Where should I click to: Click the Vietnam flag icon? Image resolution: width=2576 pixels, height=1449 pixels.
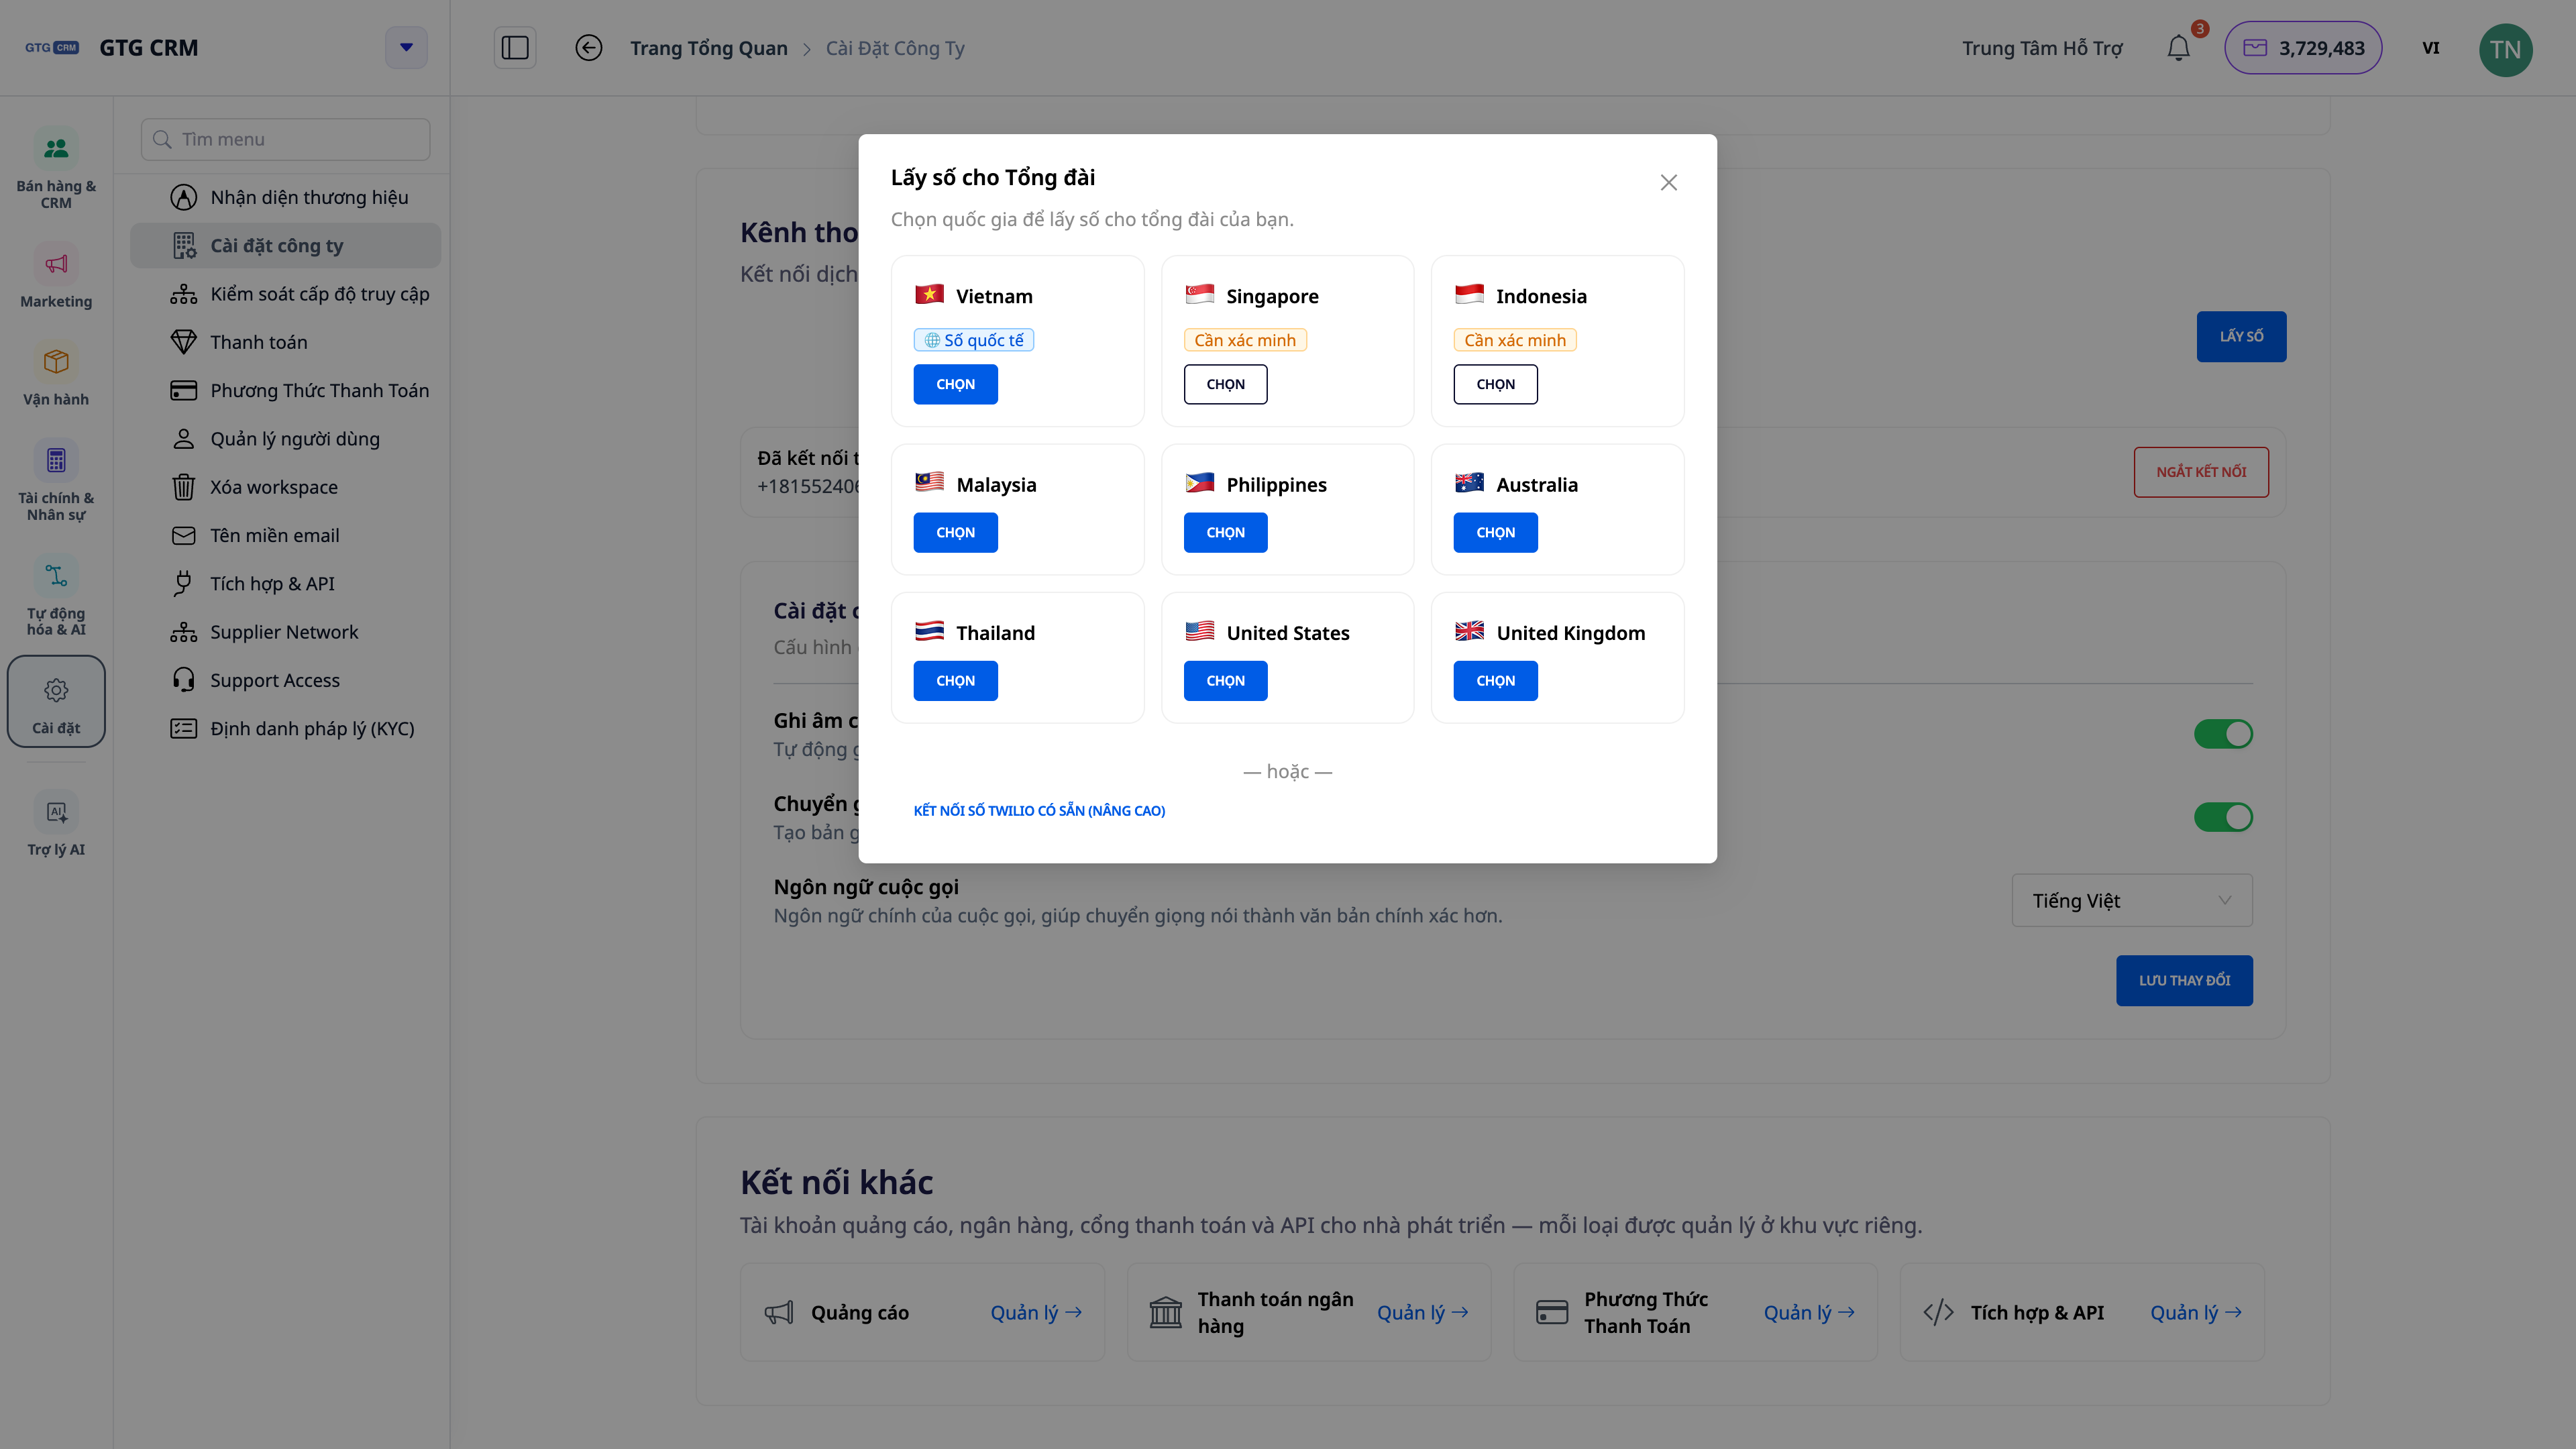coord(929,295)
